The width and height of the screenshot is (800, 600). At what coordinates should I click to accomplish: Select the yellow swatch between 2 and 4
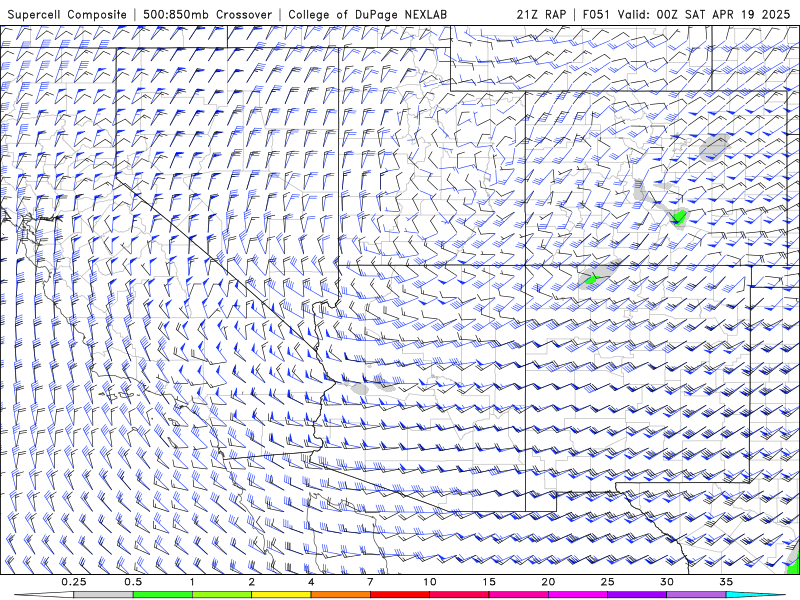[x=281, y=595]
